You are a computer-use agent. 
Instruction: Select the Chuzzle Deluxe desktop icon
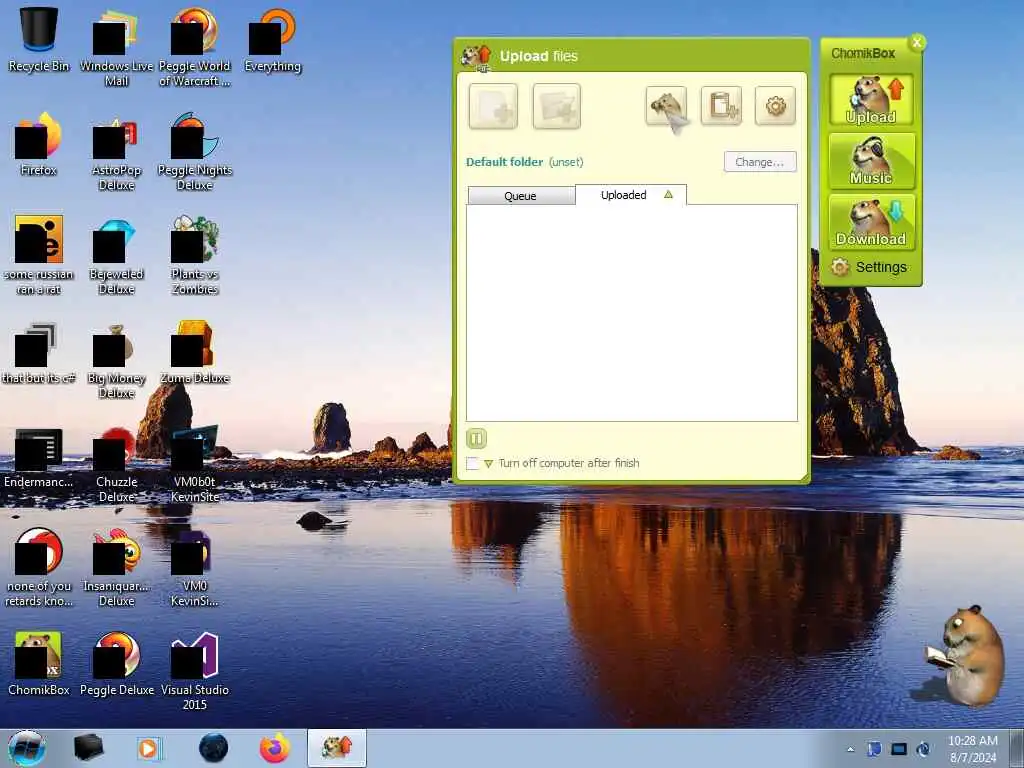116,464
